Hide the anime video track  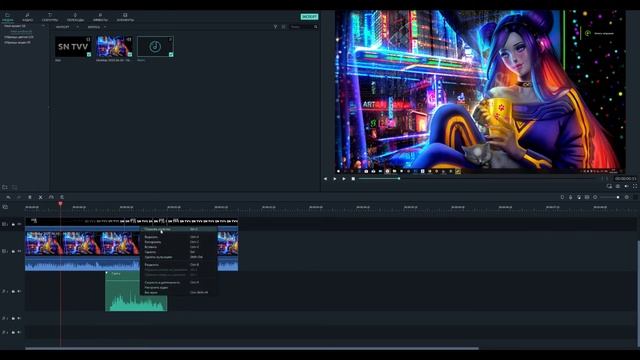click(19, 251)
